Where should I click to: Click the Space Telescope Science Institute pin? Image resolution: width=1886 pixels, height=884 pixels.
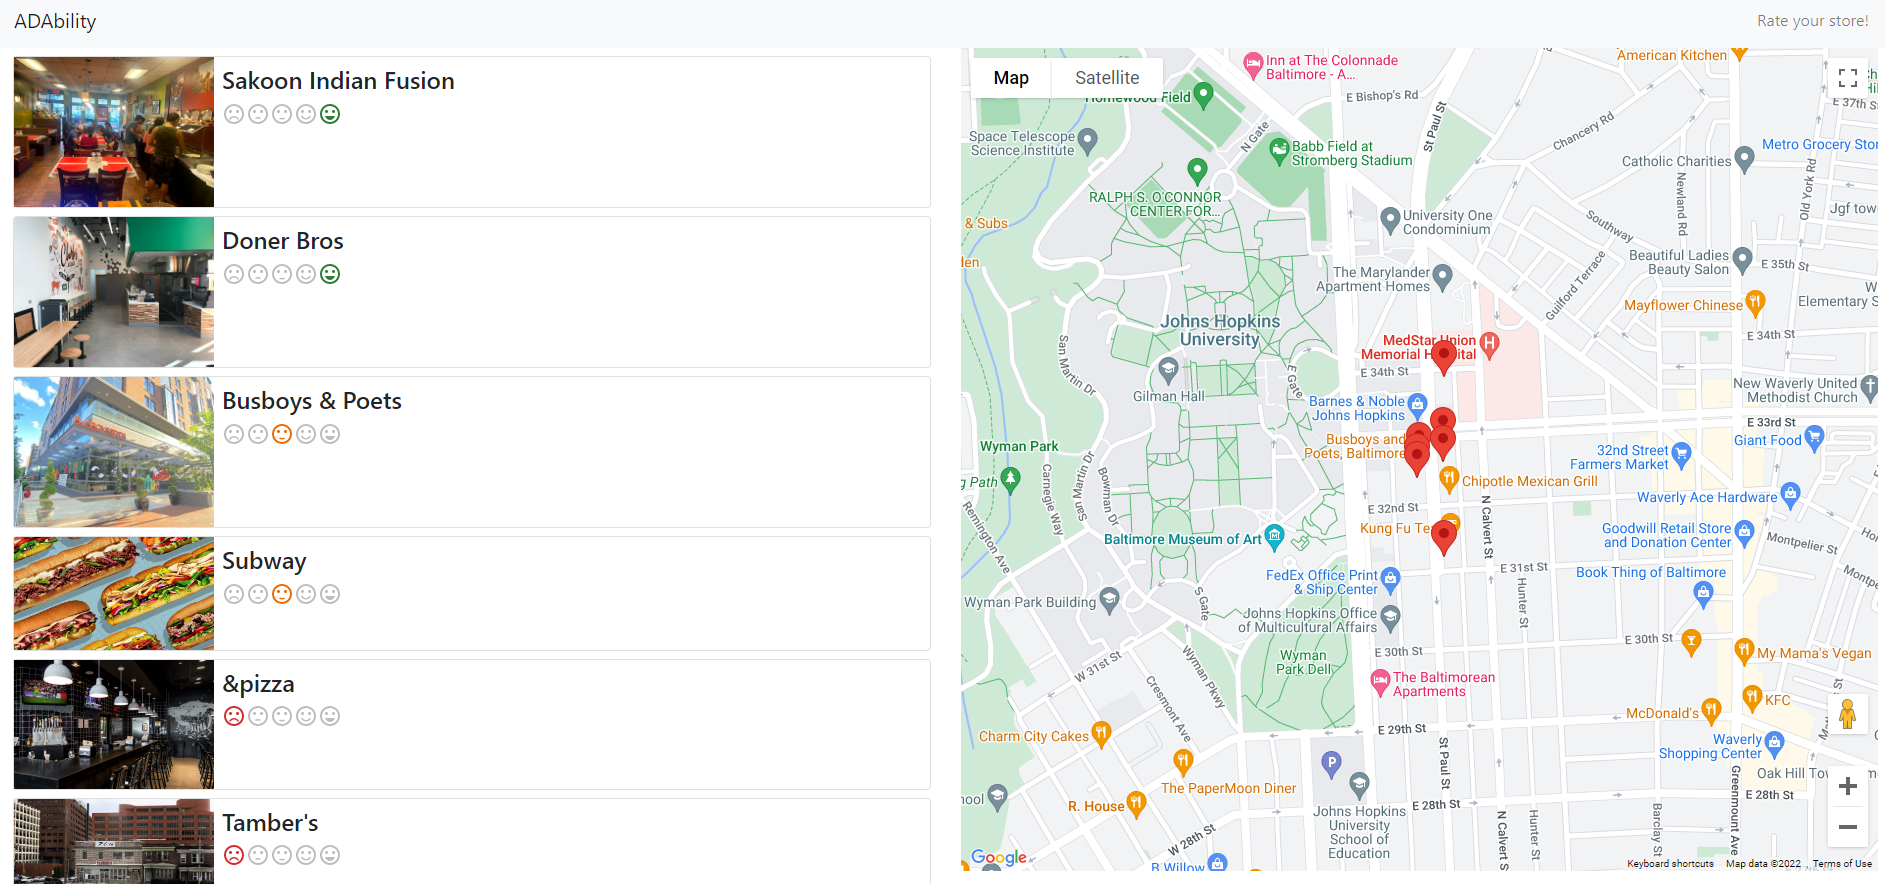pyautogui.click(x=1088, y=141)
